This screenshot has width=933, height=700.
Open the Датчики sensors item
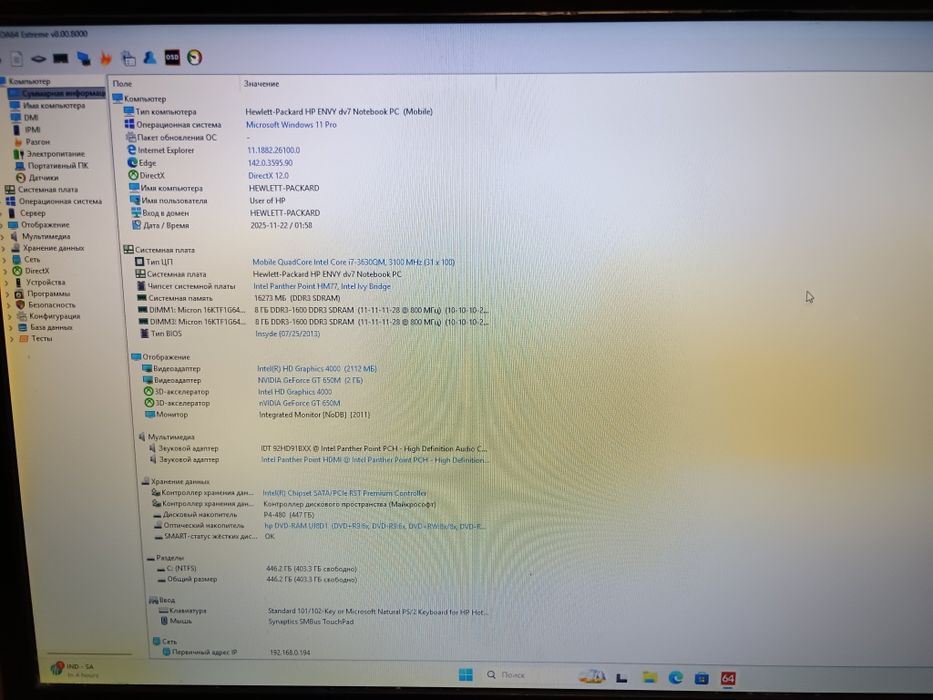tap(37, 177)
